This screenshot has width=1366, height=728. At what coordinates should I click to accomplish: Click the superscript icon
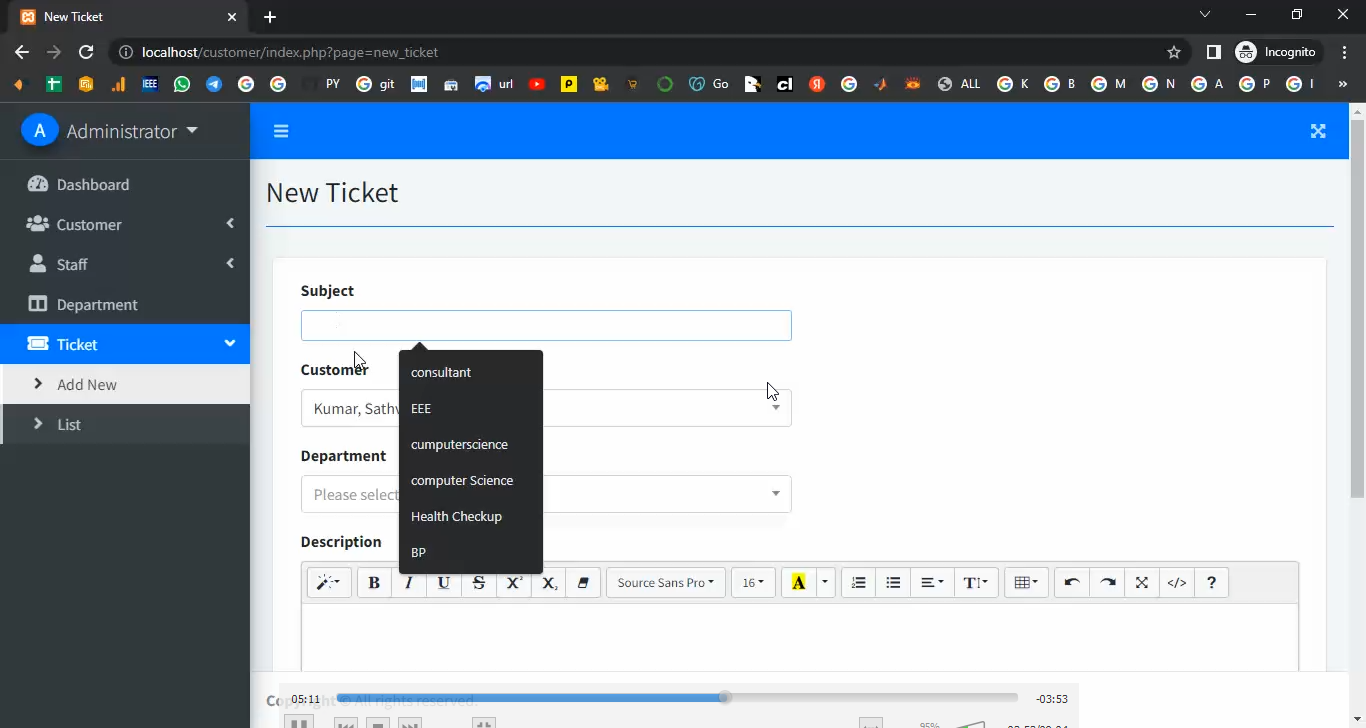pos(514,583)
